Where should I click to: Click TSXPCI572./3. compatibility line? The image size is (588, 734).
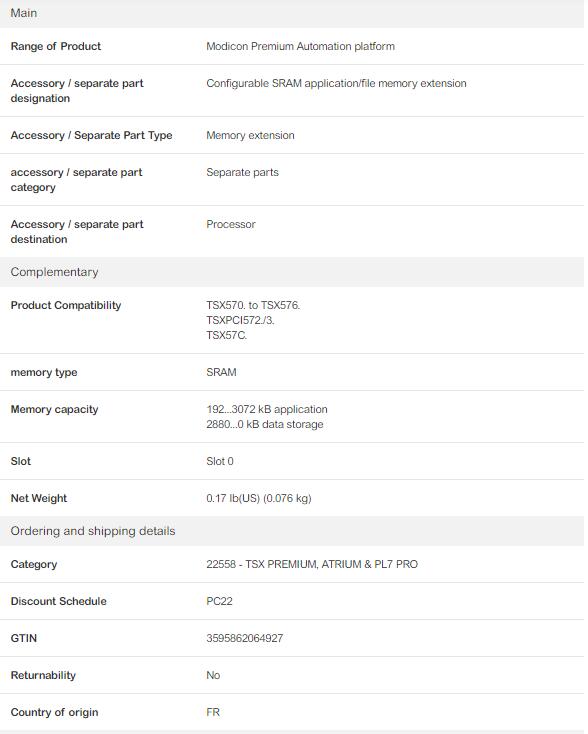240,320
